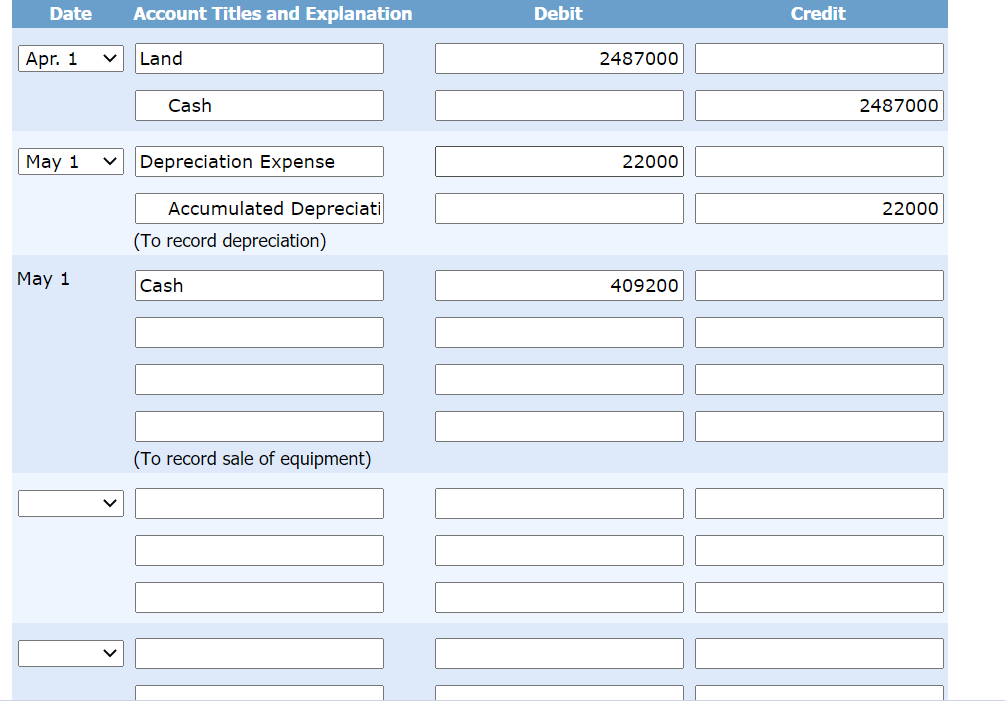This screenshot has height=705, width=1005.
Task: Click the Accumulated Depreciation account field
Action: click(x=260, y=208)
